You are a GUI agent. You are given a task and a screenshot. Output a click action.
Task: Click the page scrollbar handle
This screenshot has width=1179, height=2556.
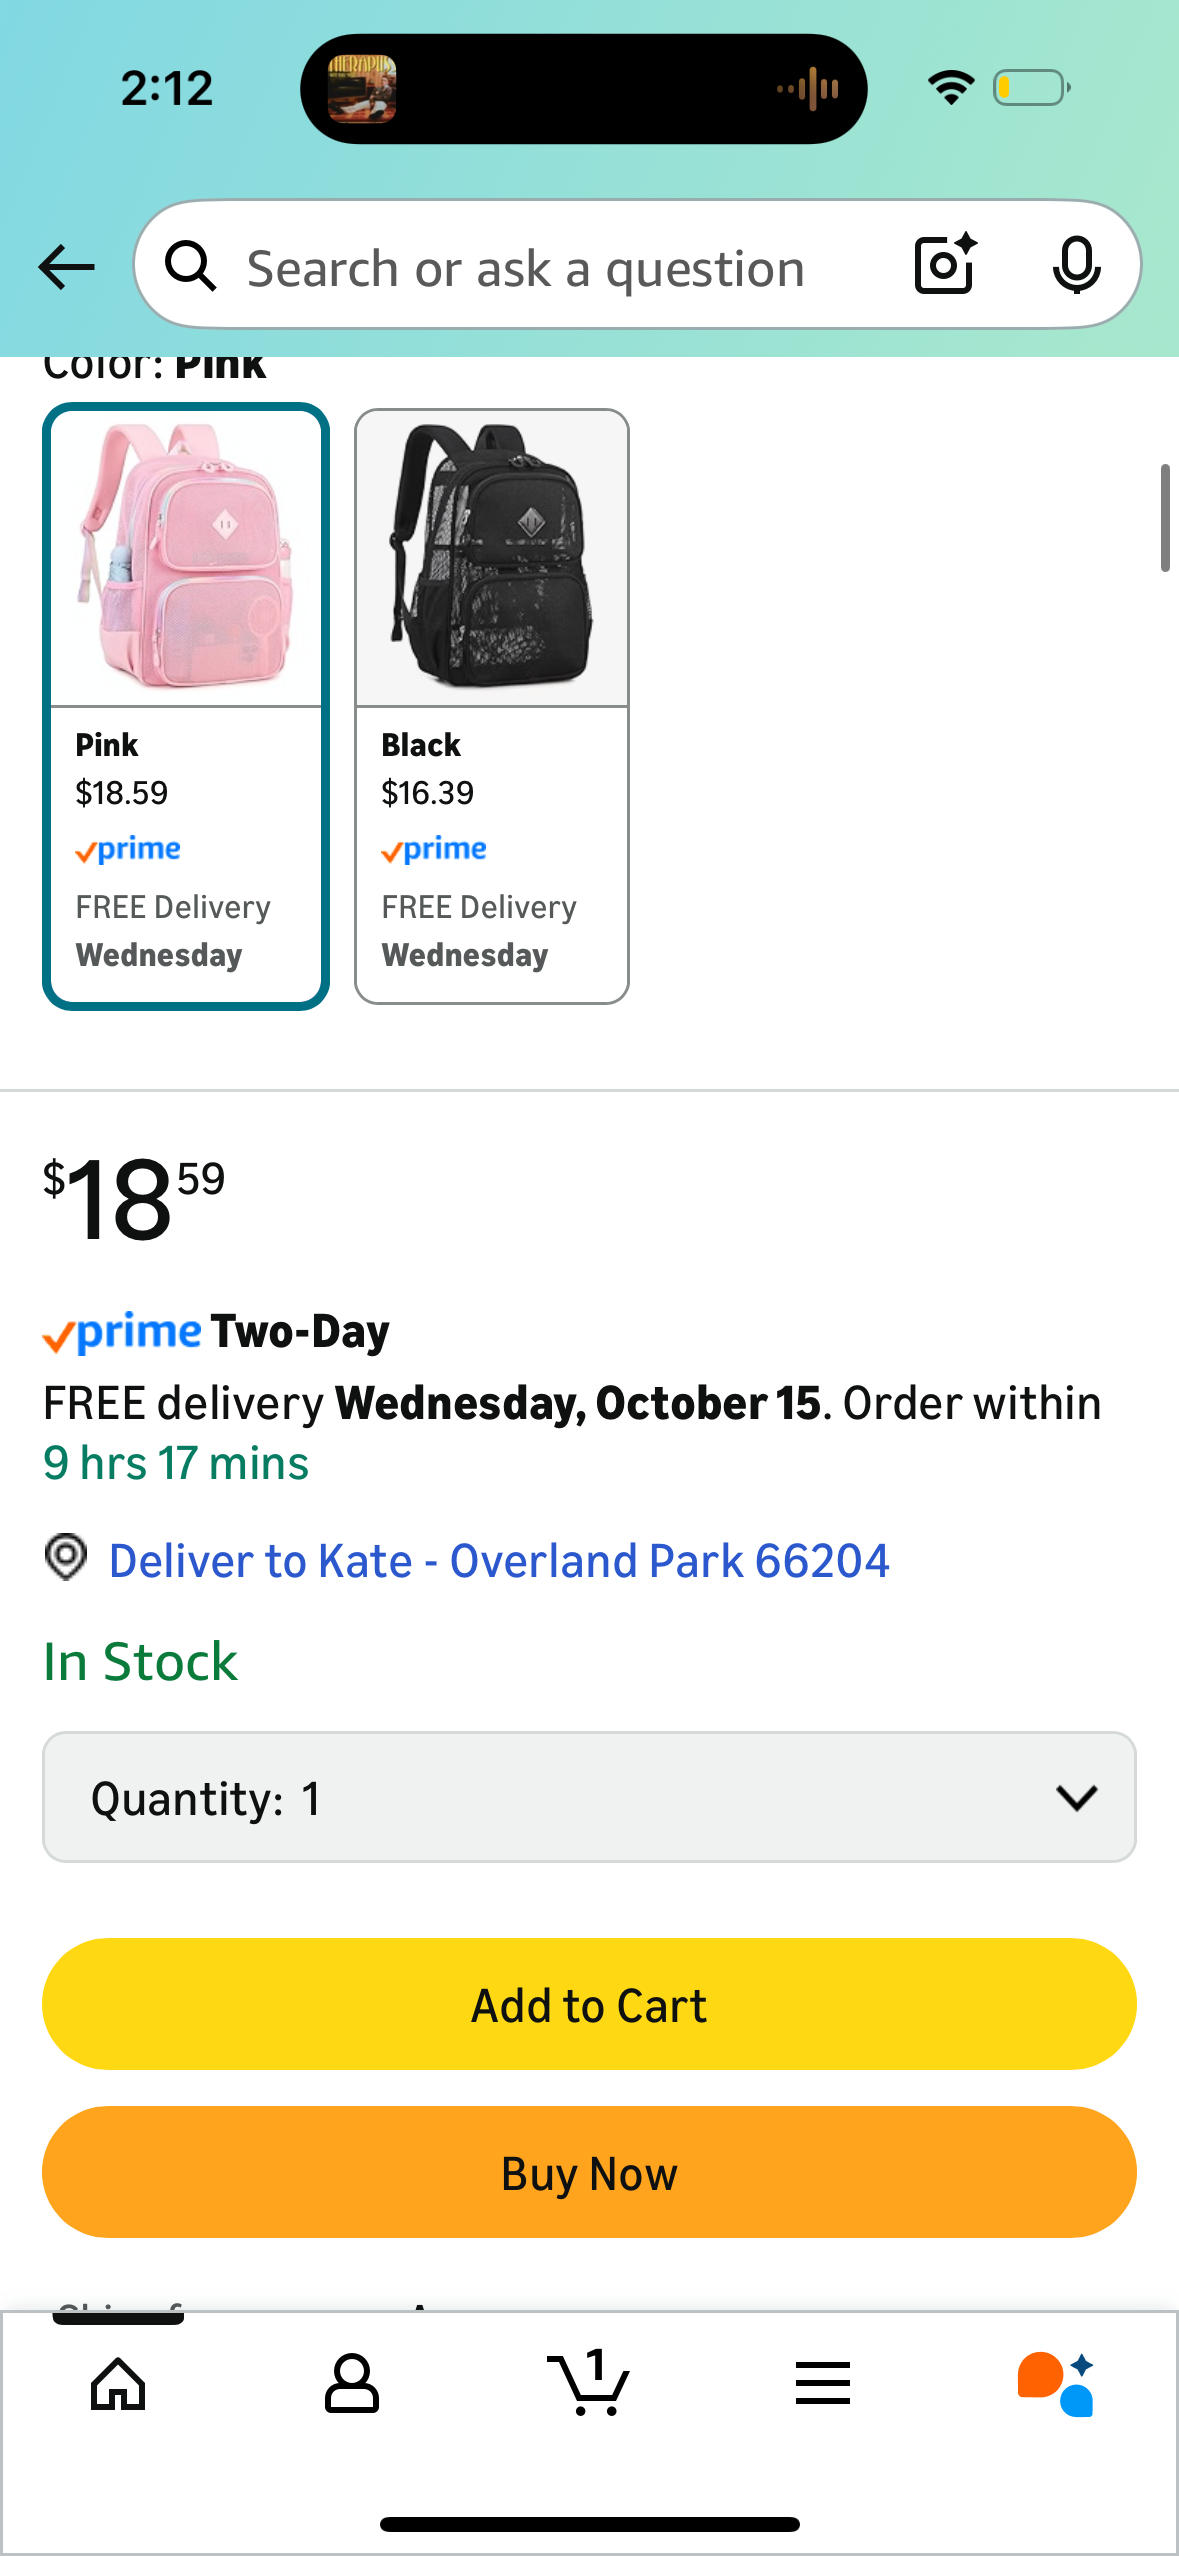point(1165,517)
